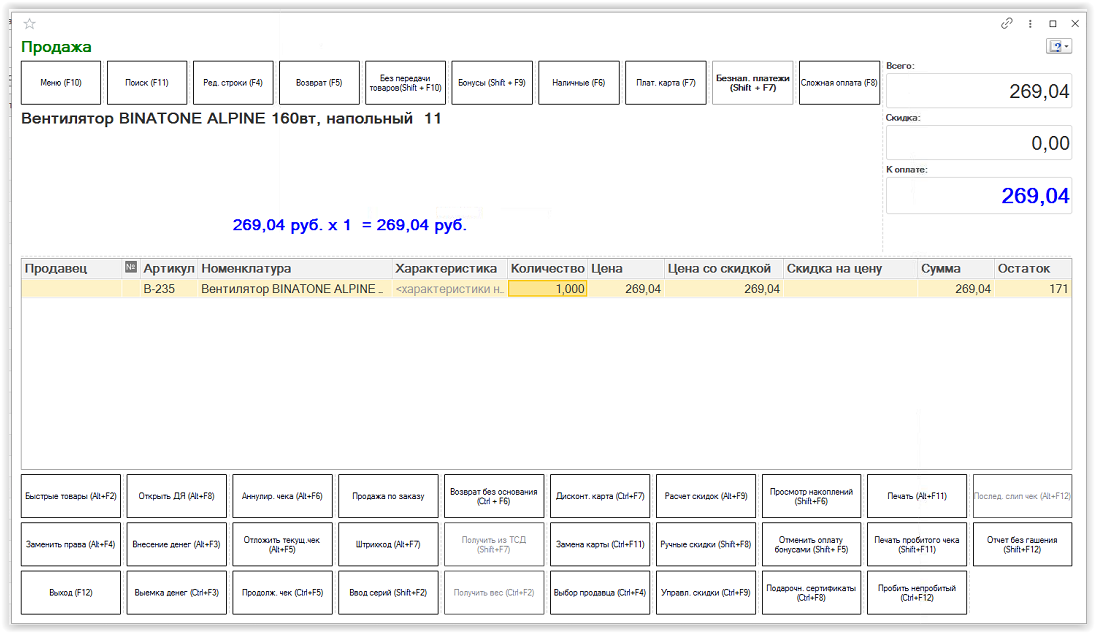Click Выход (F12) to exit
The image size is (1095, 633).
(x=71, y=592)
